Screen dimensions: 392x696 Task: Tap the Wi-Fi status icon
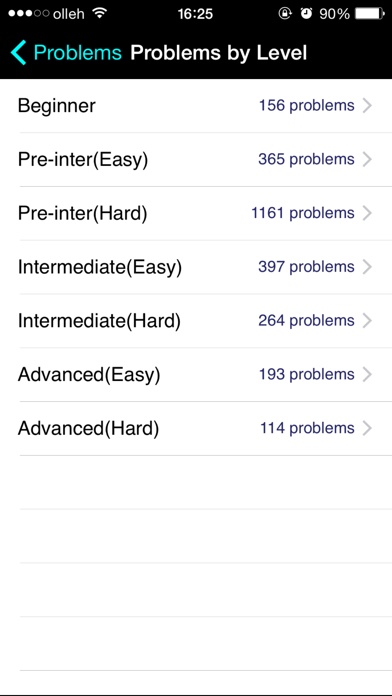[x=100, y=13]
